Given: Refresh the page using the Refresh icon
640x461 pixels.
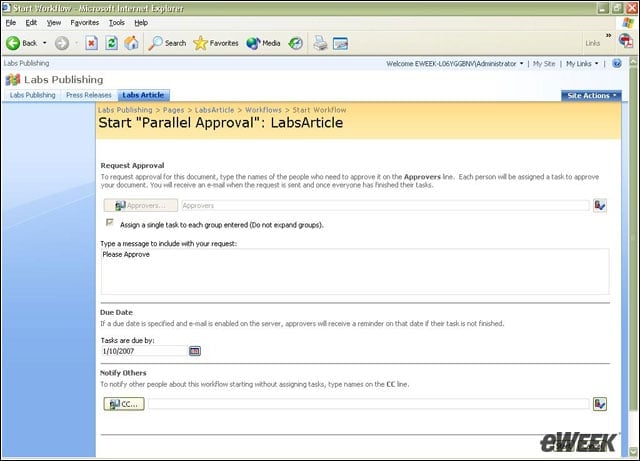Looking at the screenshot, I should (x=111, y=43).
